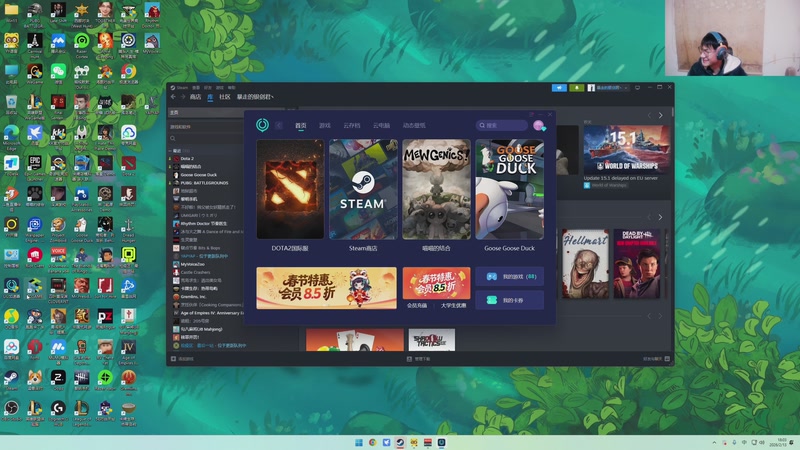The width and height of the screenshot is (800, 450).
Task: Select Goose Goose Duck in library list
Action: 198,175
